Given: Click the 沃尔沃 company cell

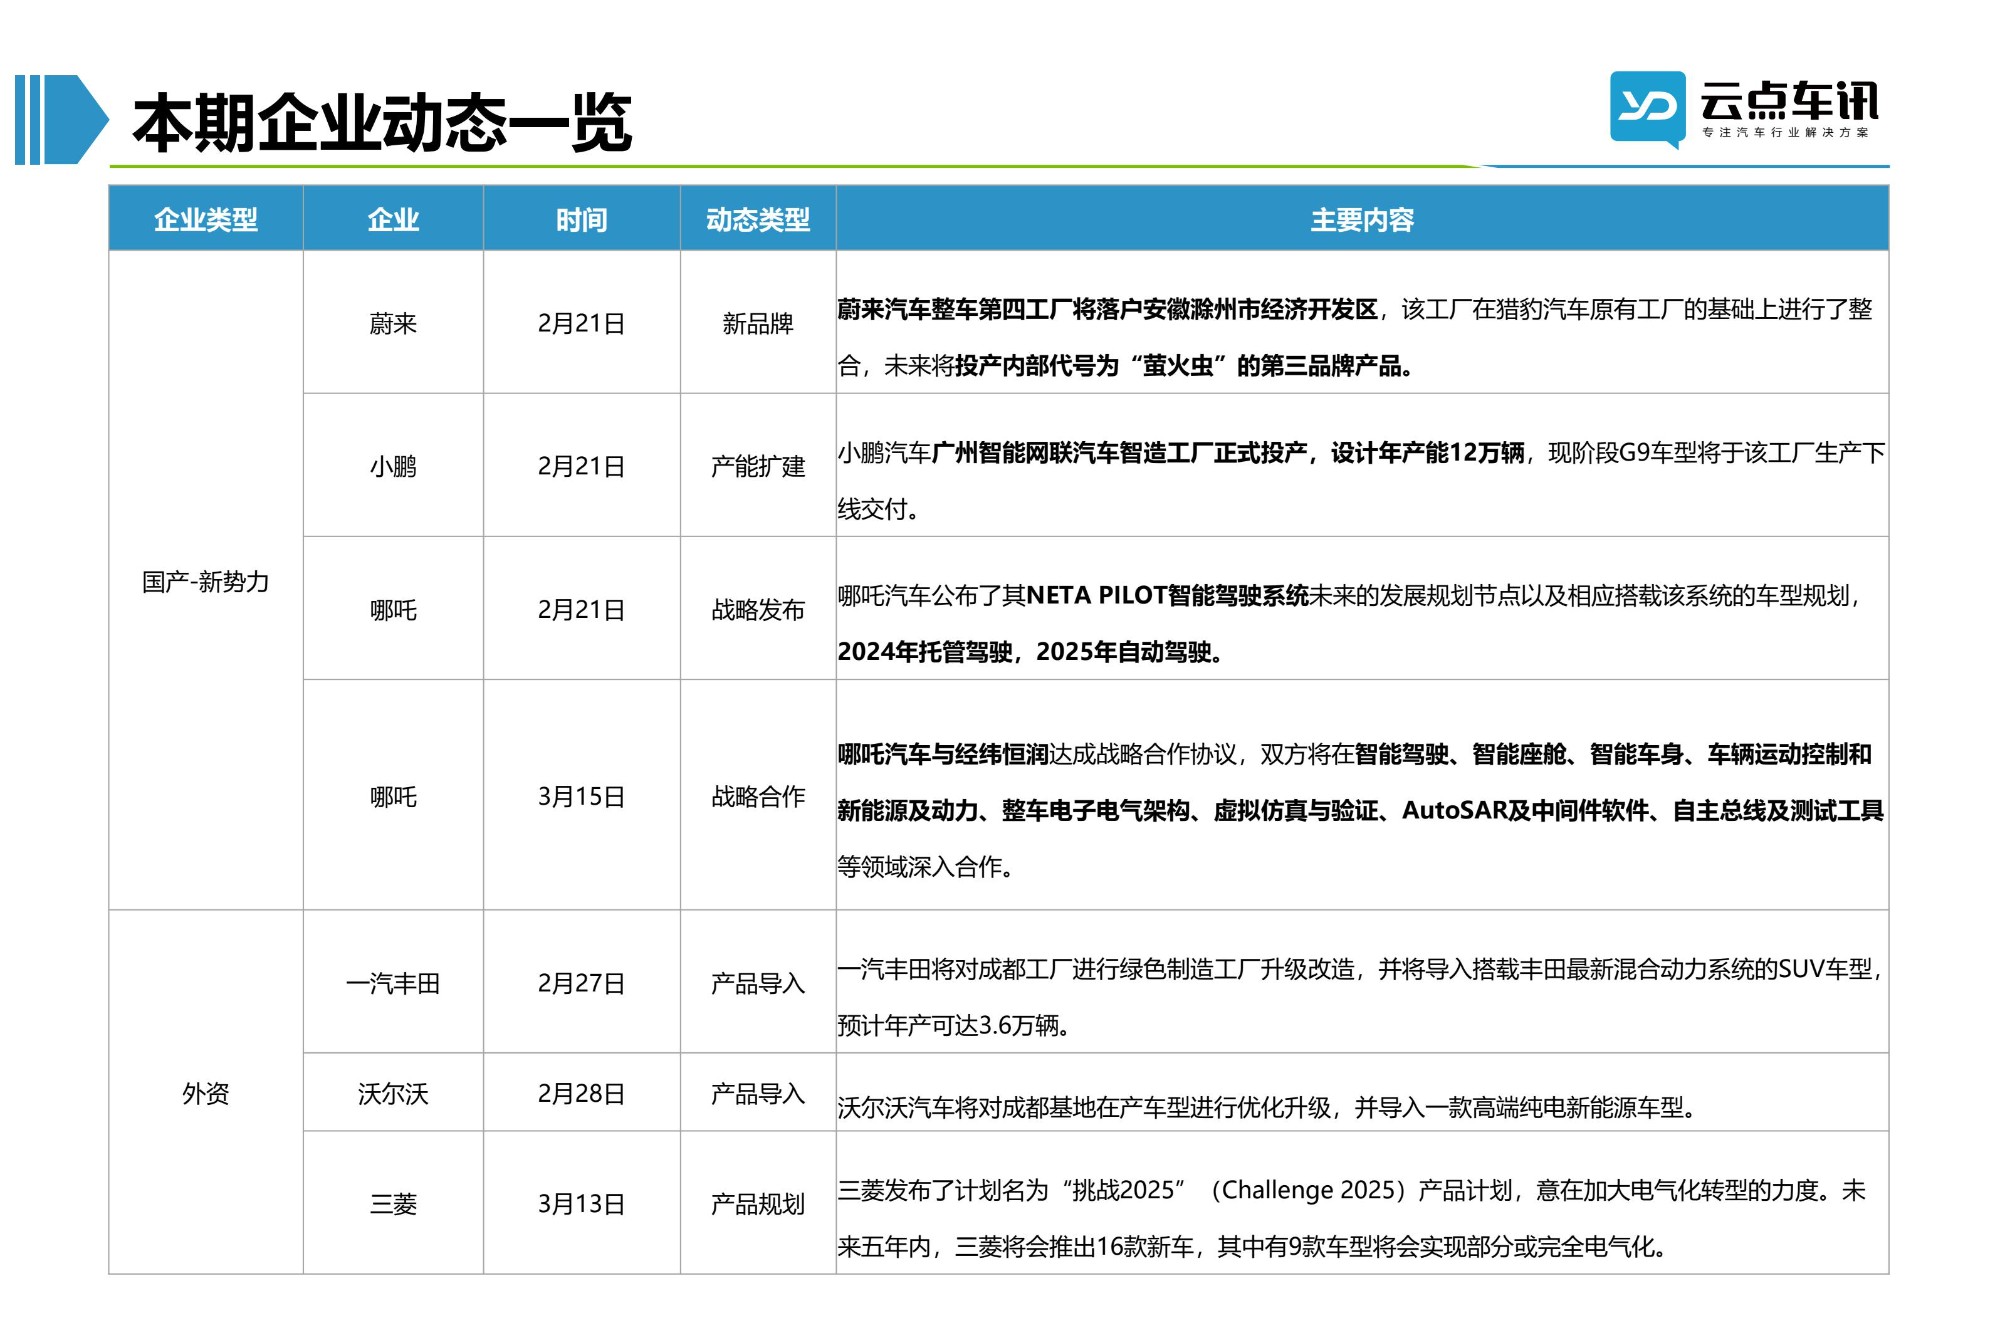Looking at the screenshot, I should point(393,1093).
